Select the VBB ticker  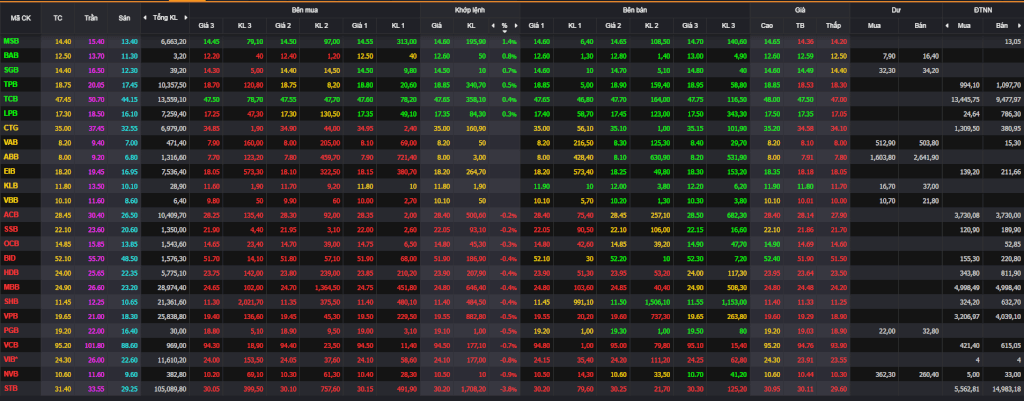point(10,200)
